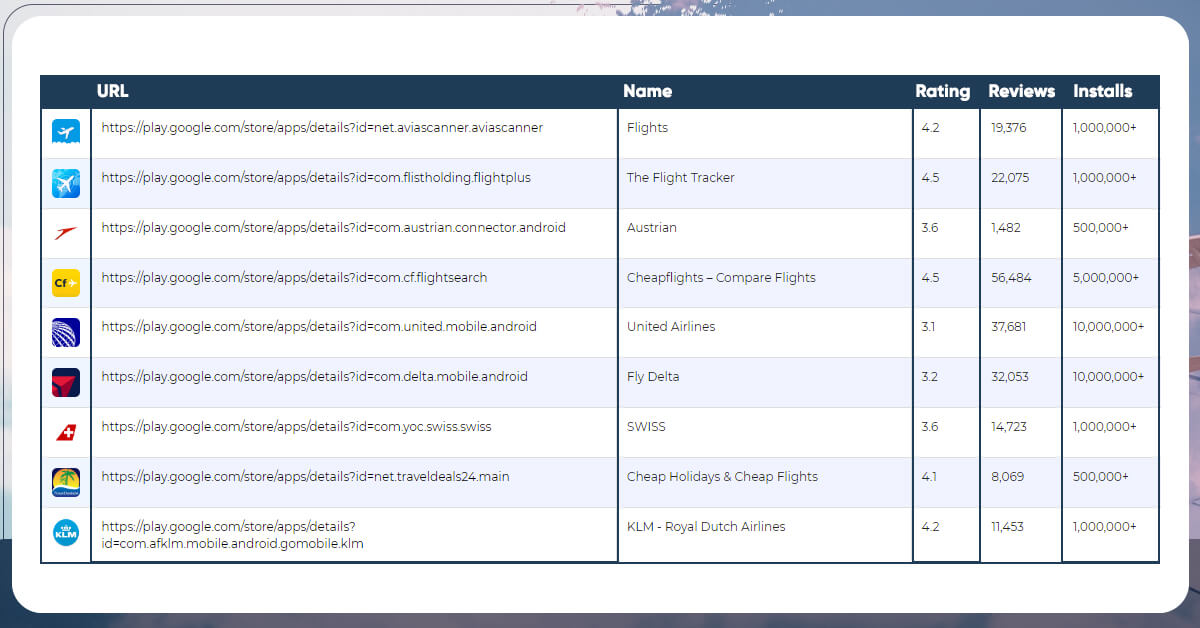Click the SWISS red cross icon
The height and width of the screenshot is (628, 1200).
(66, 432)
